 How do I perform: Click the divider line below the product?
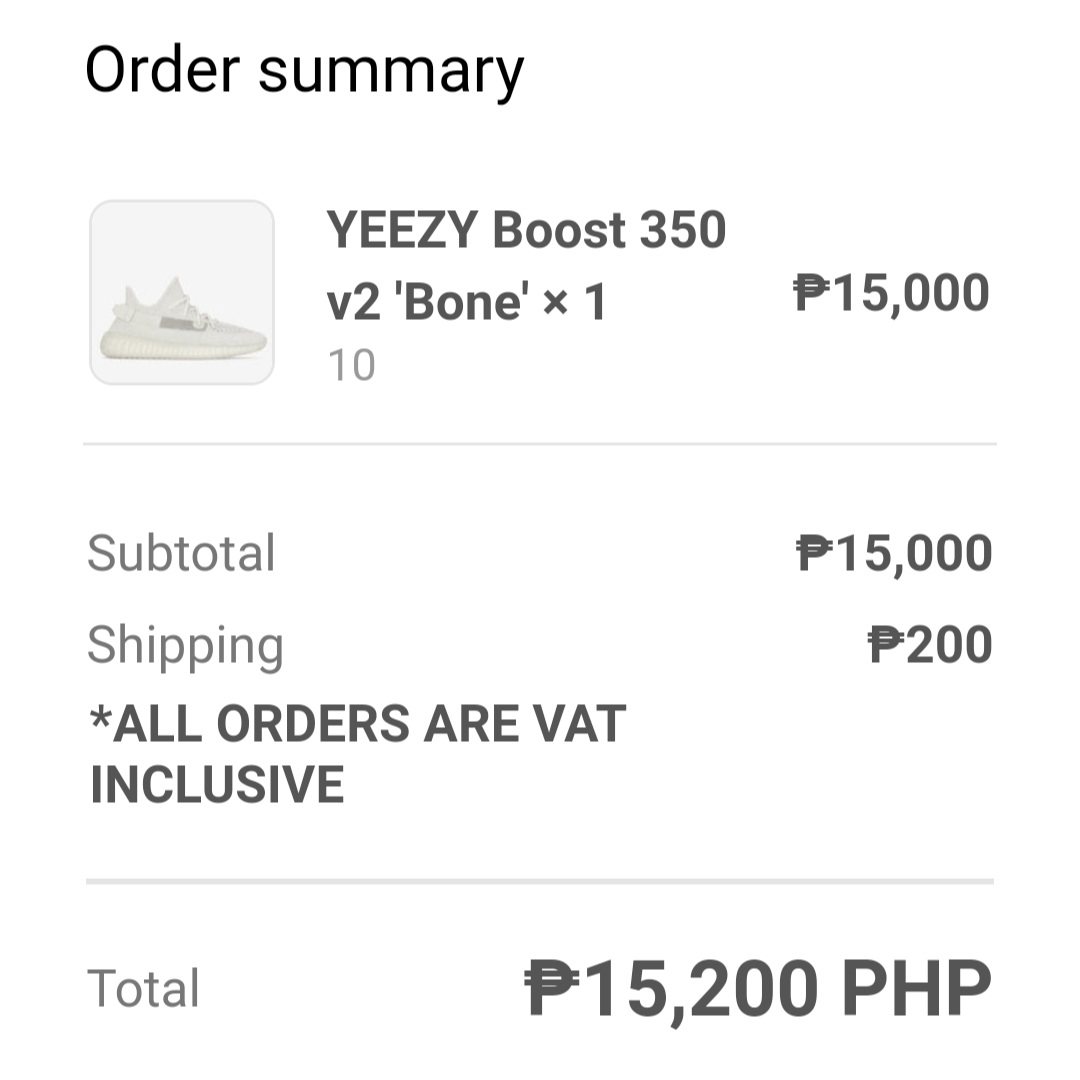click(540, 443)
